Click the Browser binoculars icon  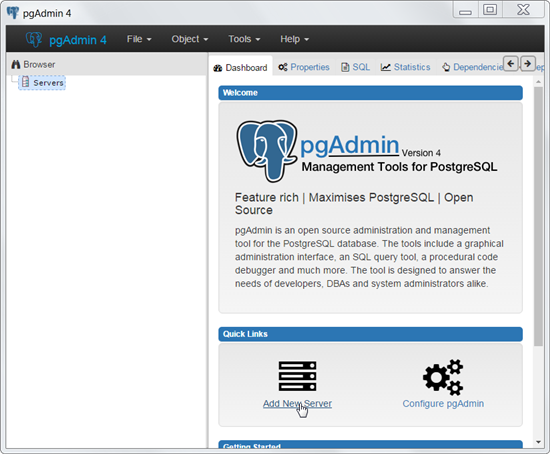point(16,65)
